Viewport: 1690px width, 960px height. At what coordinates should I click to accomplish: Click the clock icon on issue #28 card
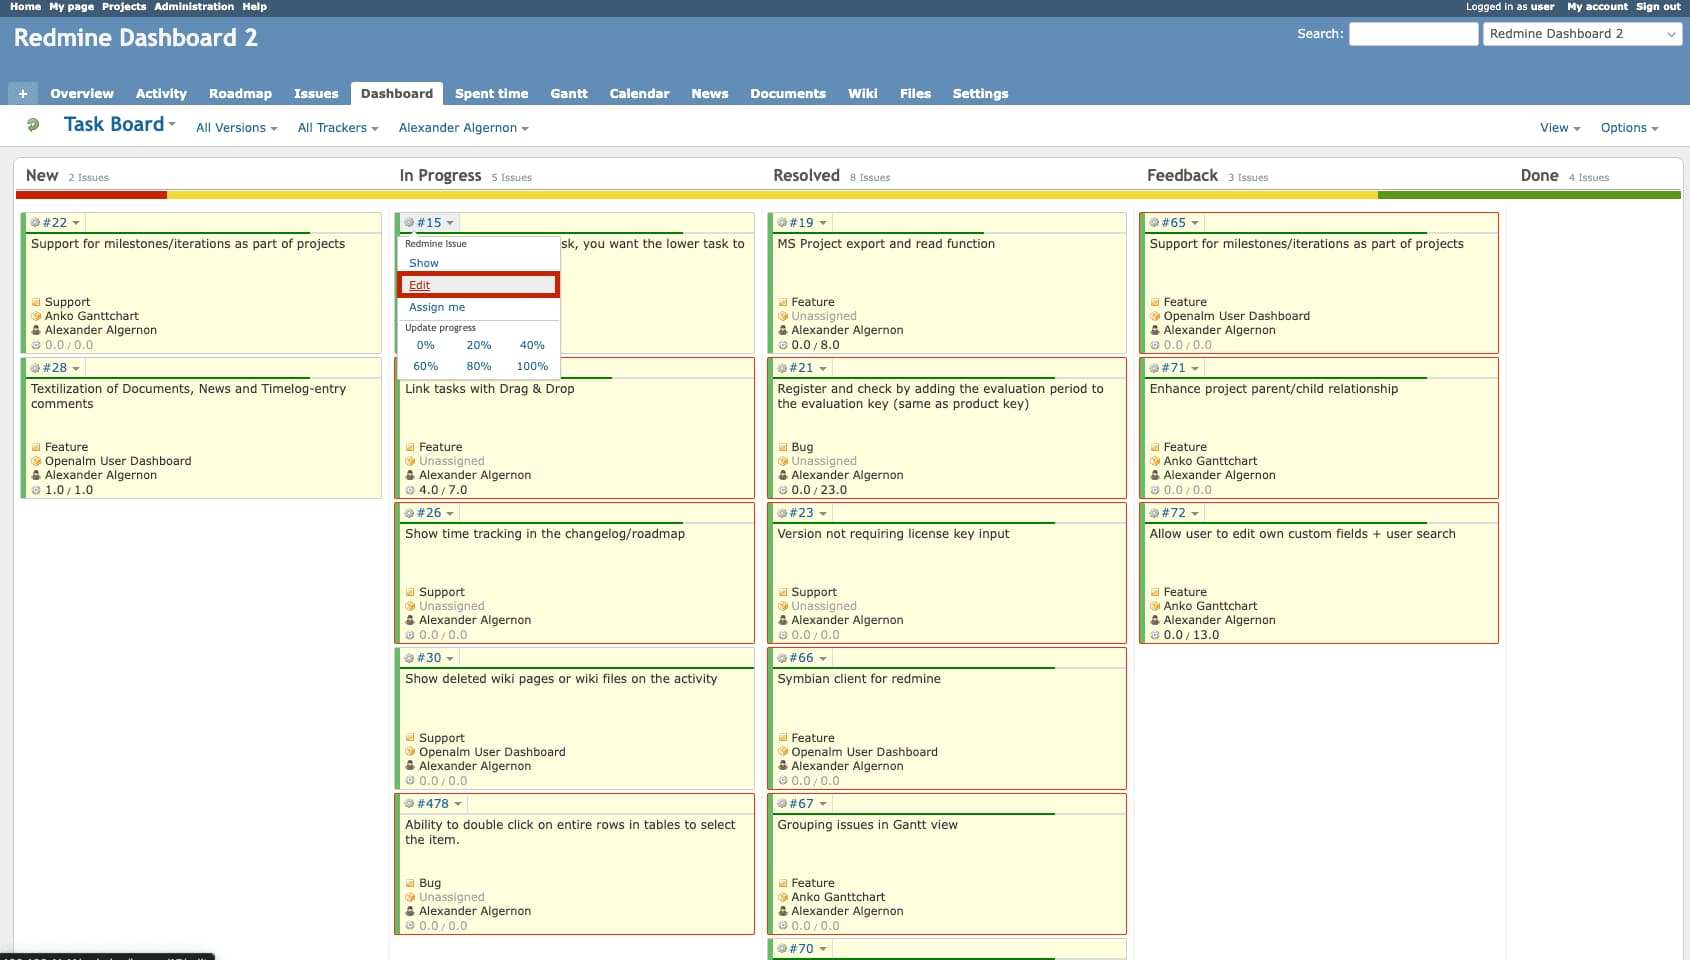[x=36, y=490]
